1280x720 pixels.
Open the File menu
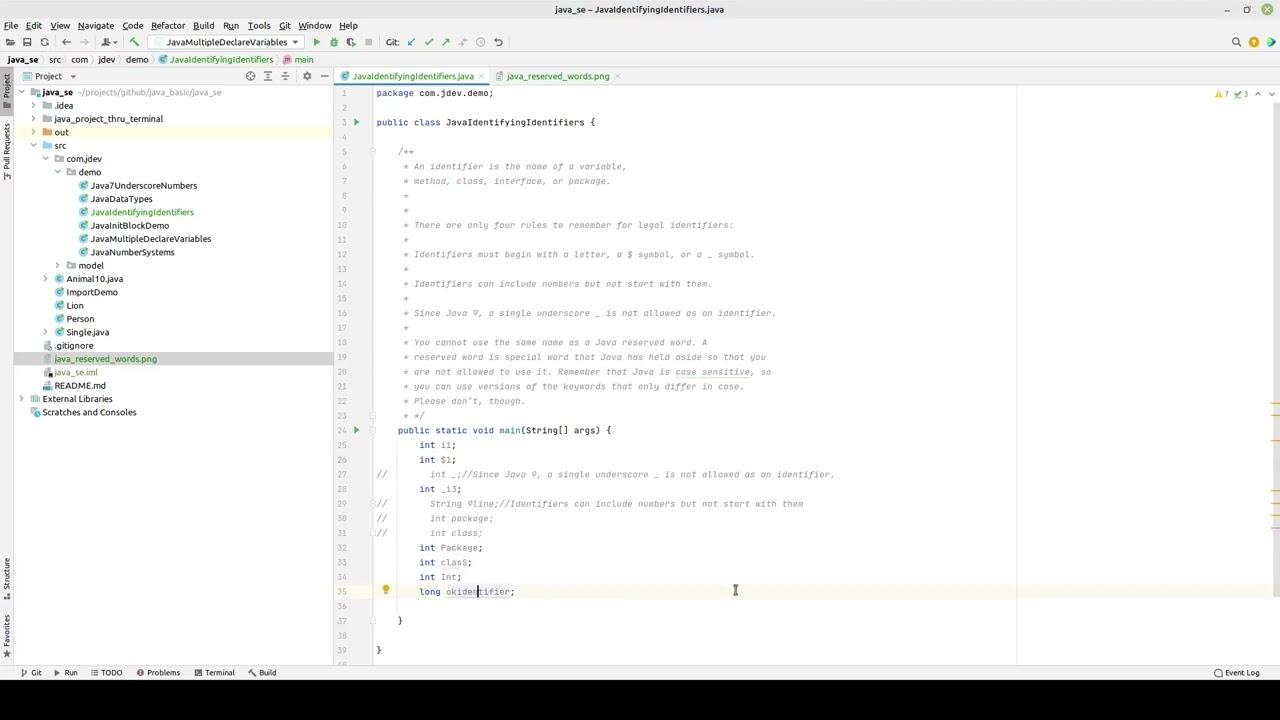(x=11, y=25)
